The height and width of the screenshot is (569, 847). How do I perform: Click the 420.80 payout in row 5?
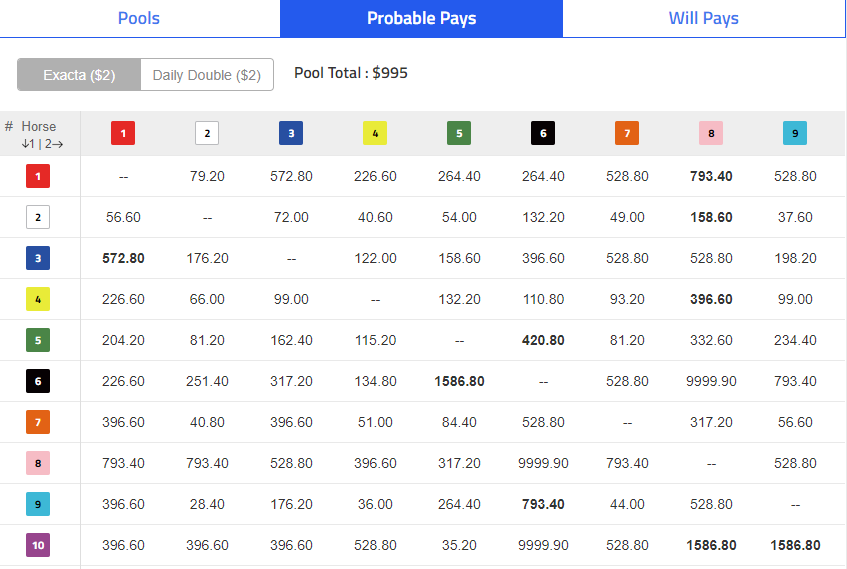tap(543, 340)
